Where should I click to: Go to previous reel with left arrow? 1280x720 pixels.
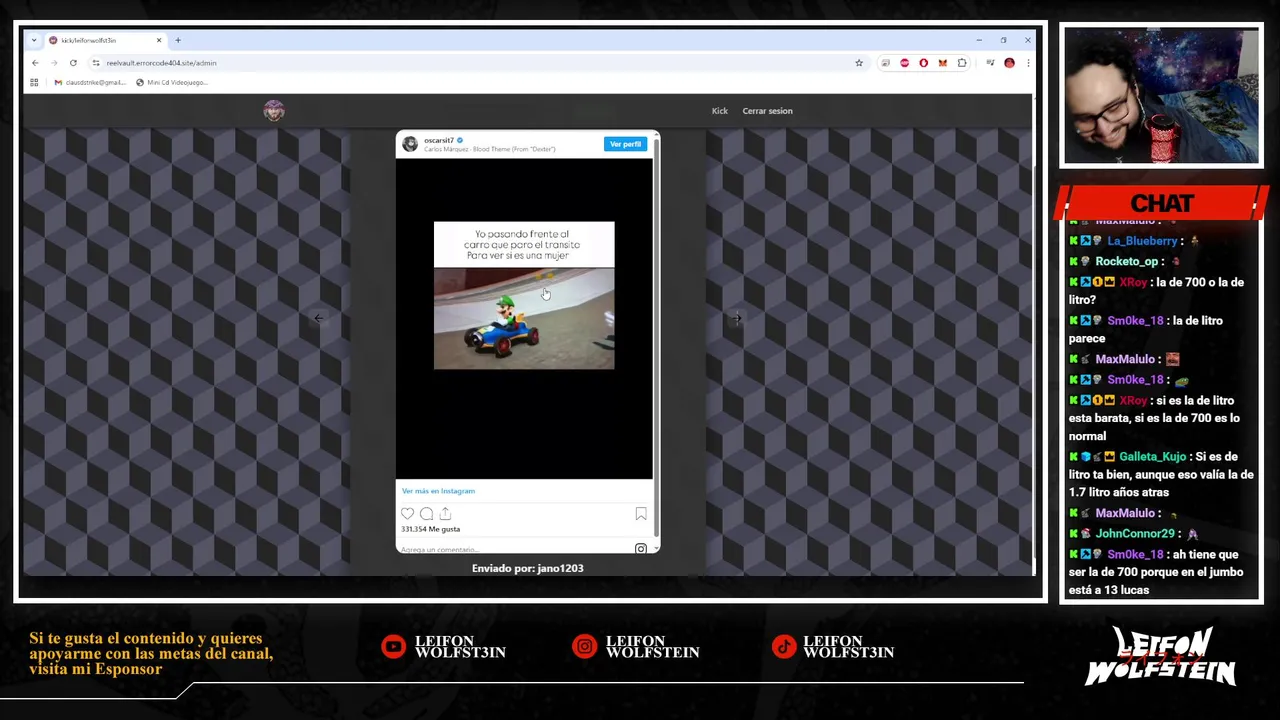pyautogui.click(x=318, y=318)
